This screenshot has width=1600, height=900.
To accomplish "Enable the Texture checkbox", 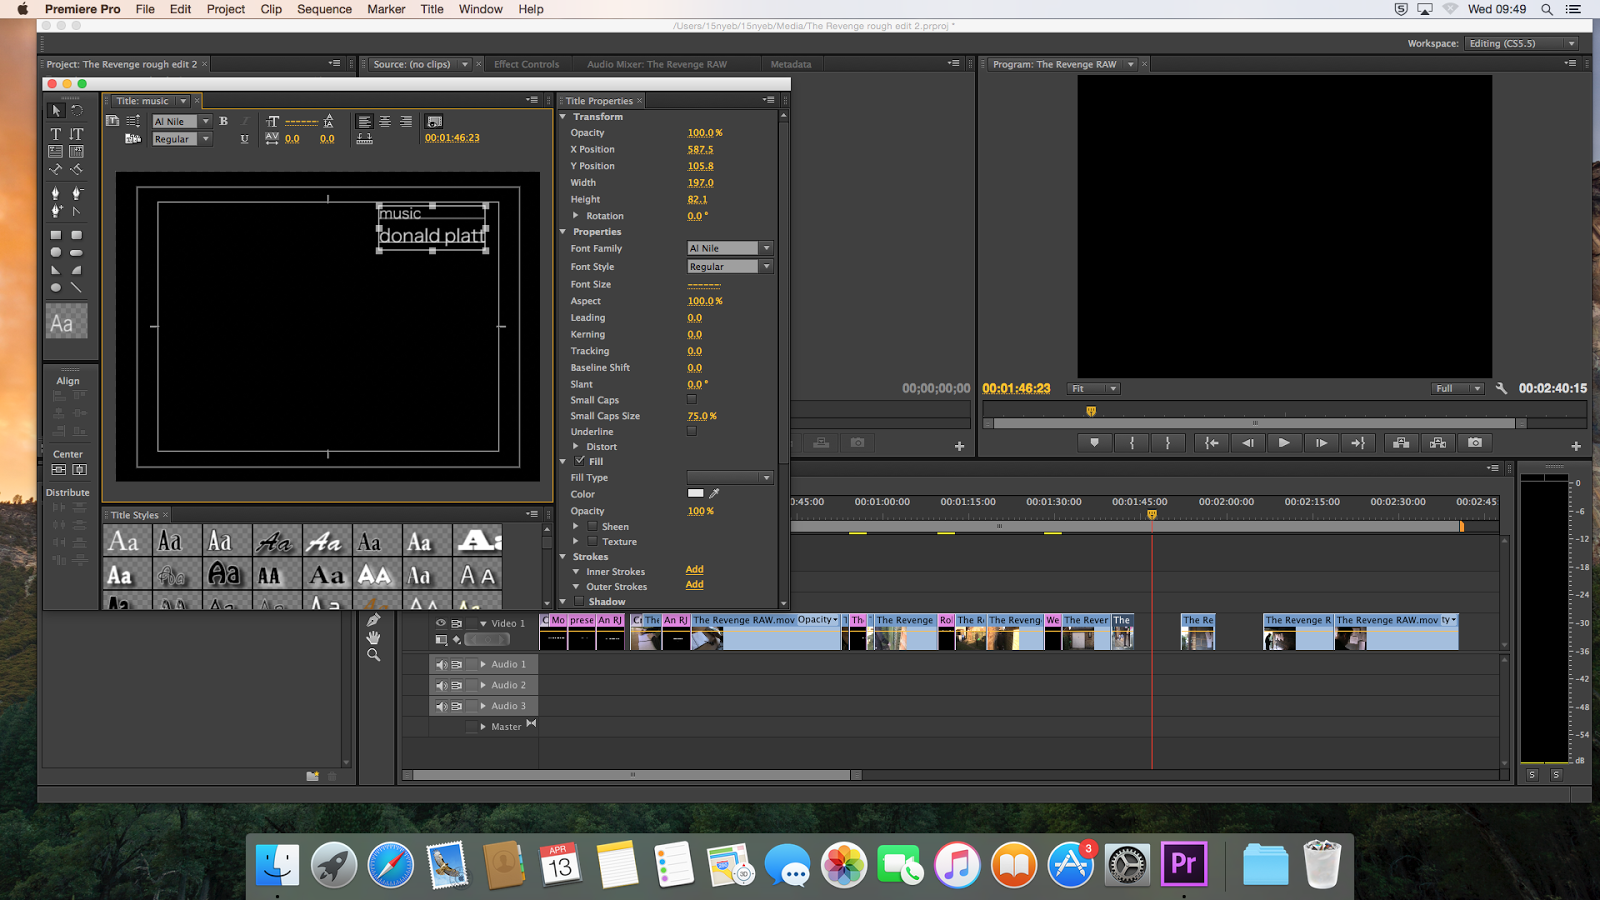I will [x=592, y=541].
